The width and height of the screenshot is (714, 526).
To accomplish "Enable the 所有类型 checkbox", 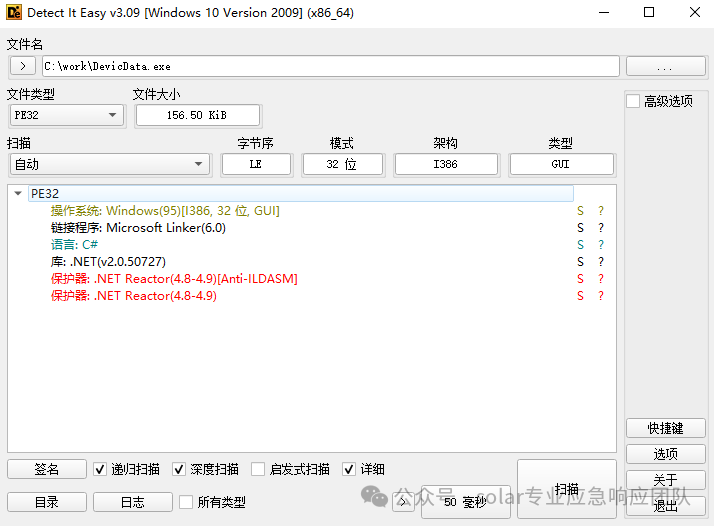I will [x=186, y=502].
